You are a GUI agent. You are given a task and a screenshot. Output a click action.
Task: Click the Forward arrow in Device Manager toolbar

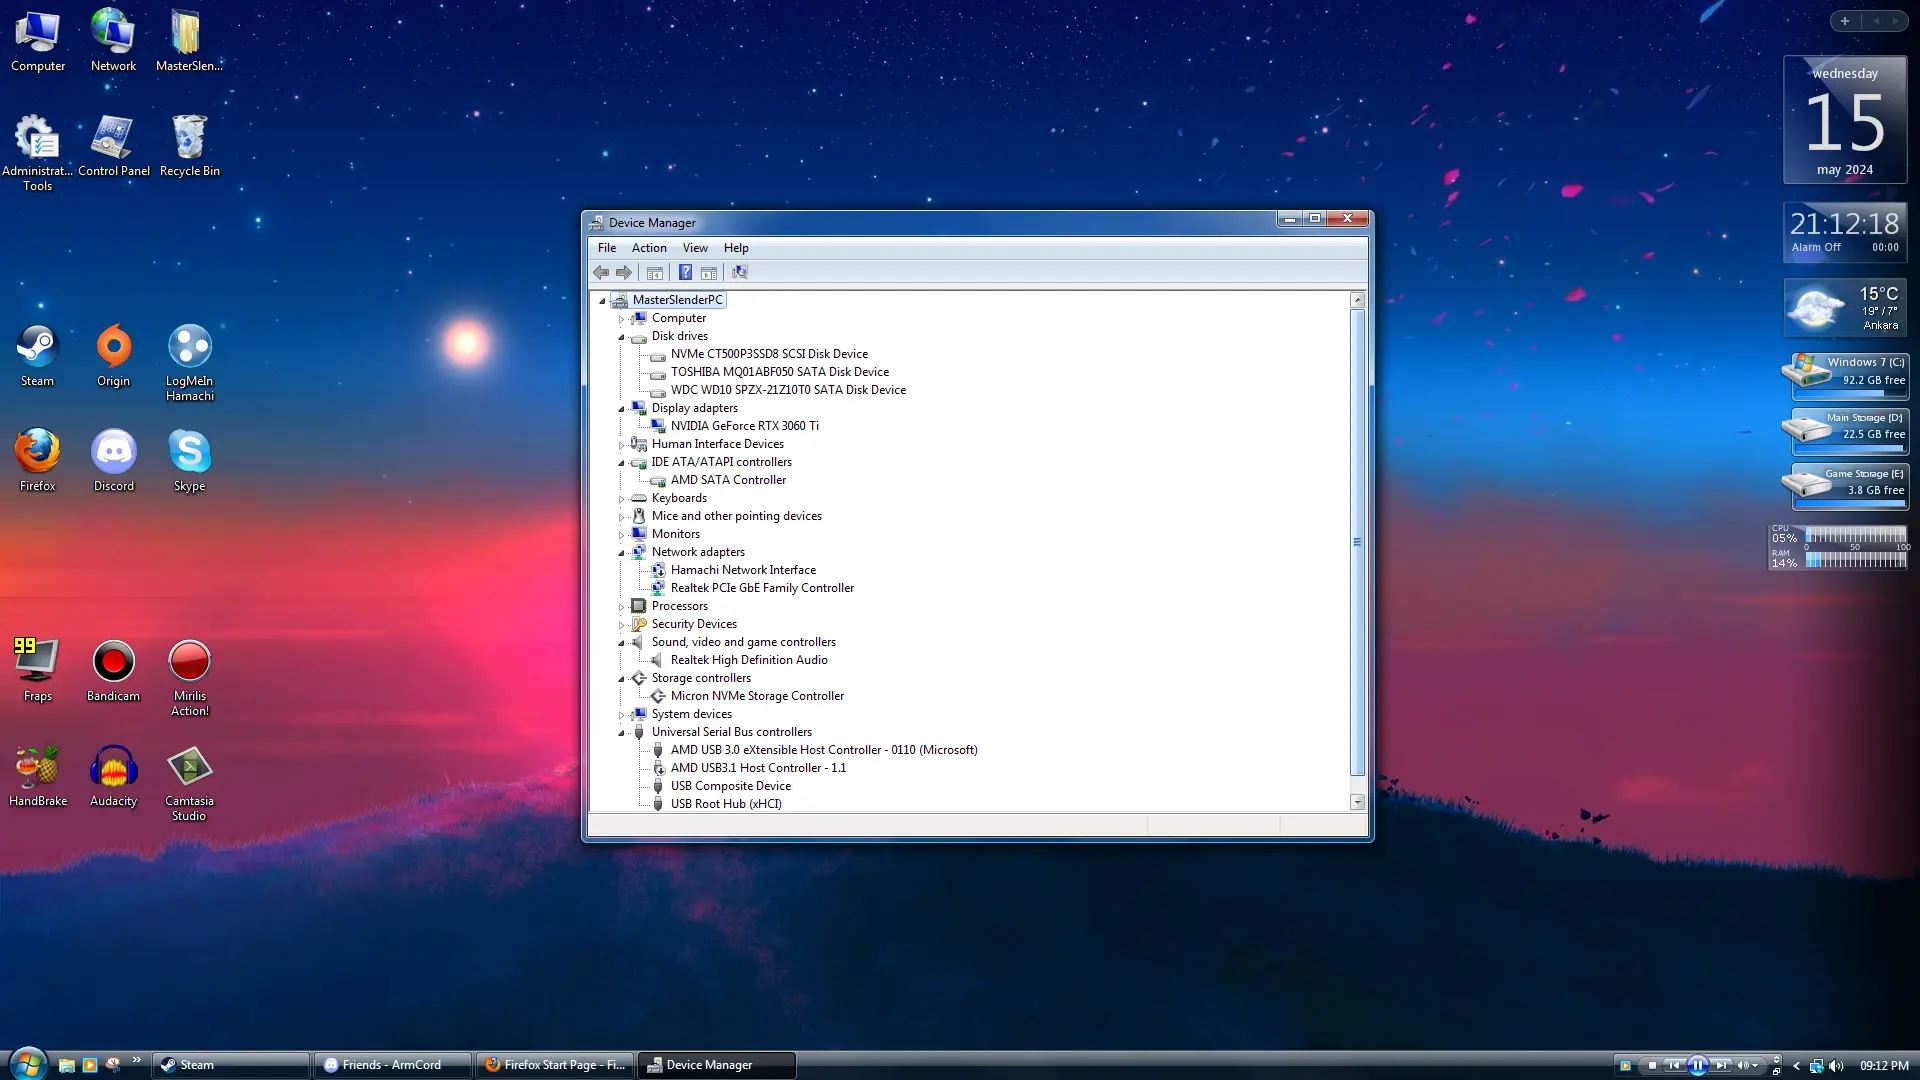(x=624, y=272)
